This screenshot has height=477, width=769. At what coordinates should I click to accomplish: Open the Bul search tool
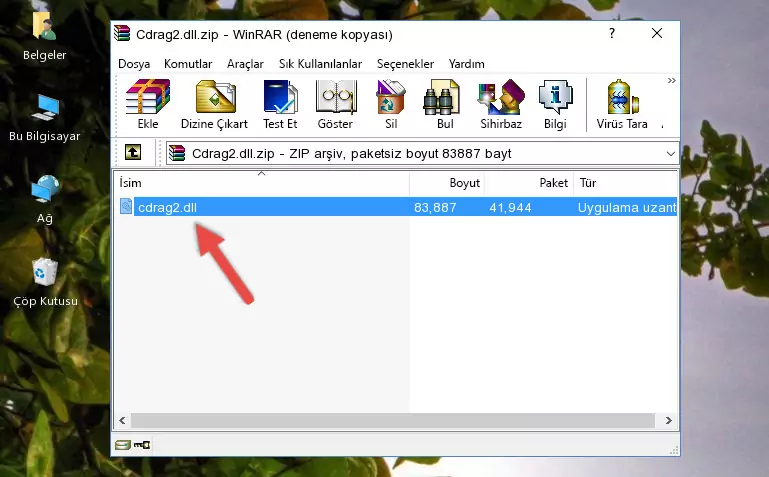pos(444,103)
